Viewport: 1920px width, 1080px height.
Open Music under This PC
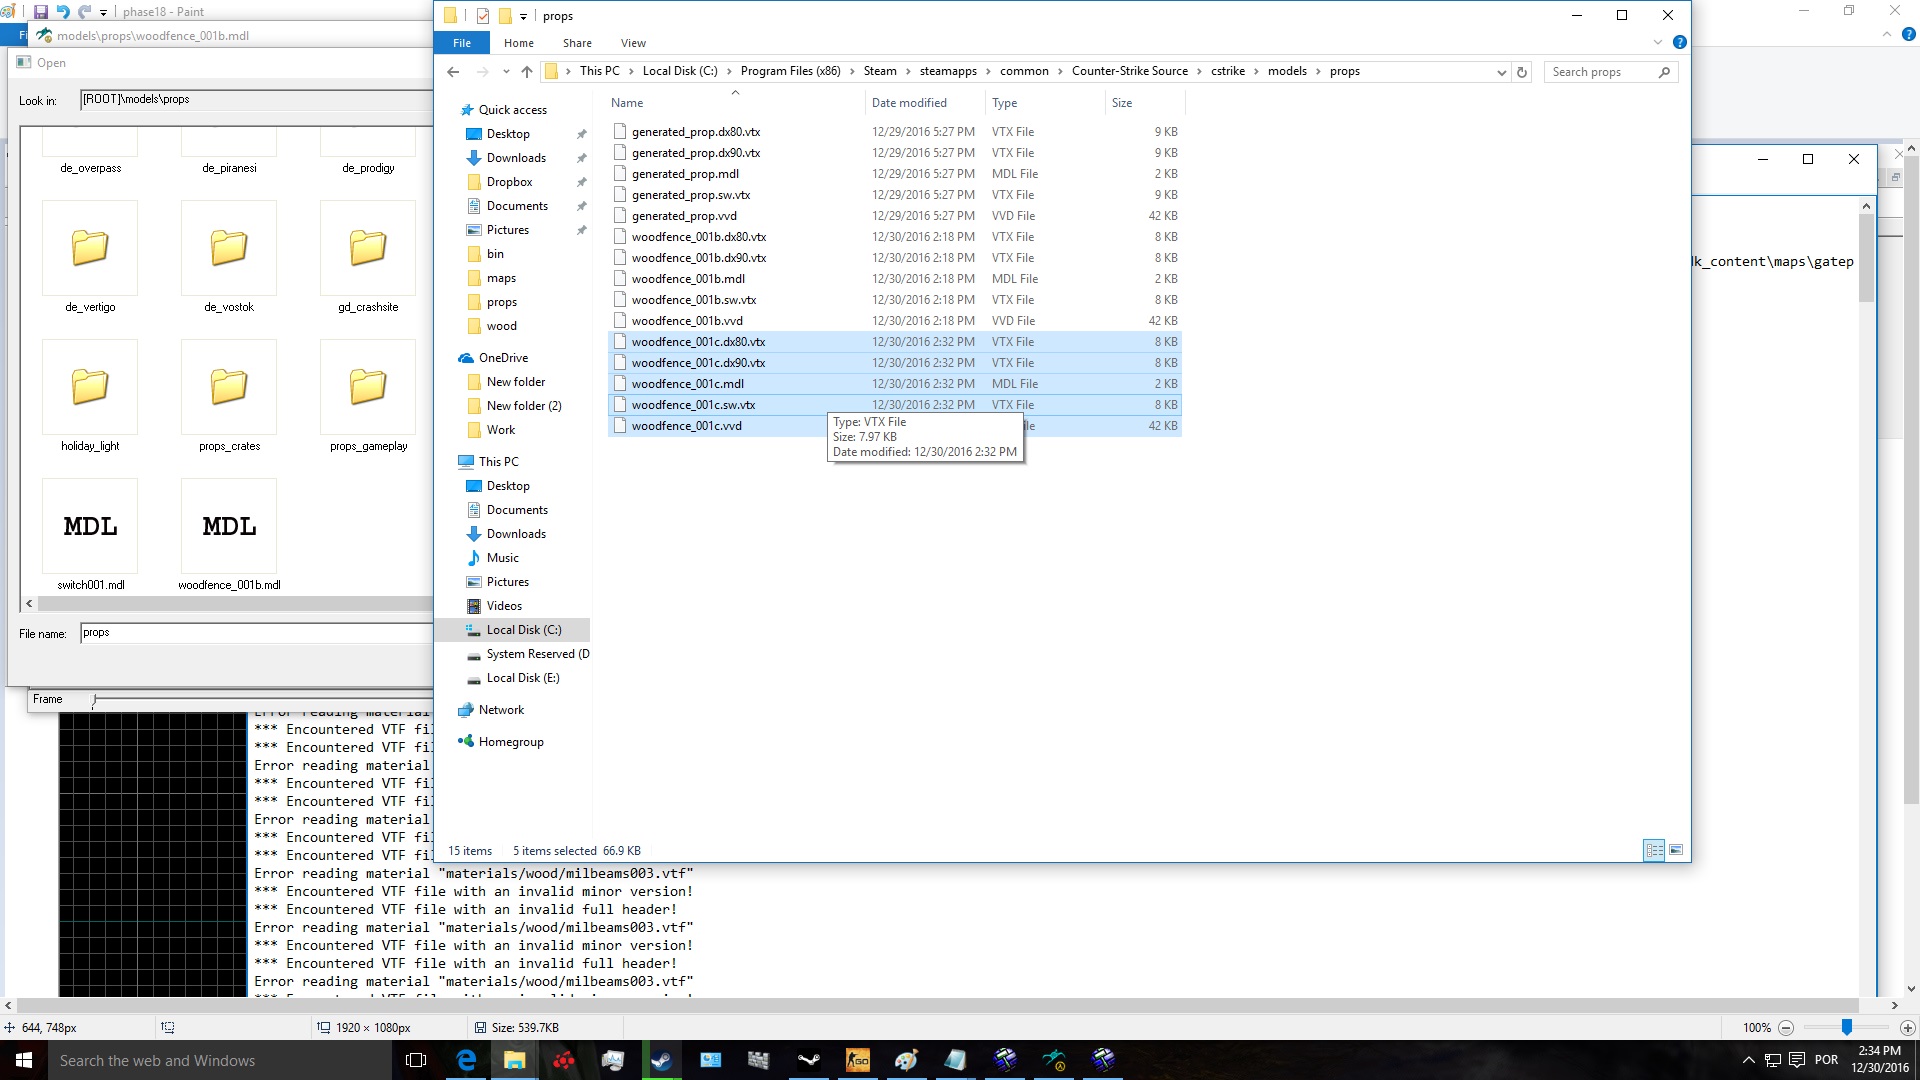(x=502, y=558)
